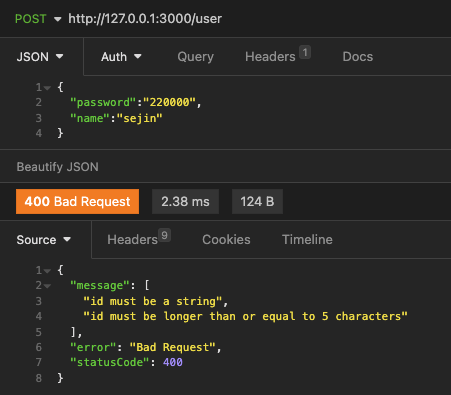
Task: Open the Source response view dropdown
Action: (x=44, y=240)
